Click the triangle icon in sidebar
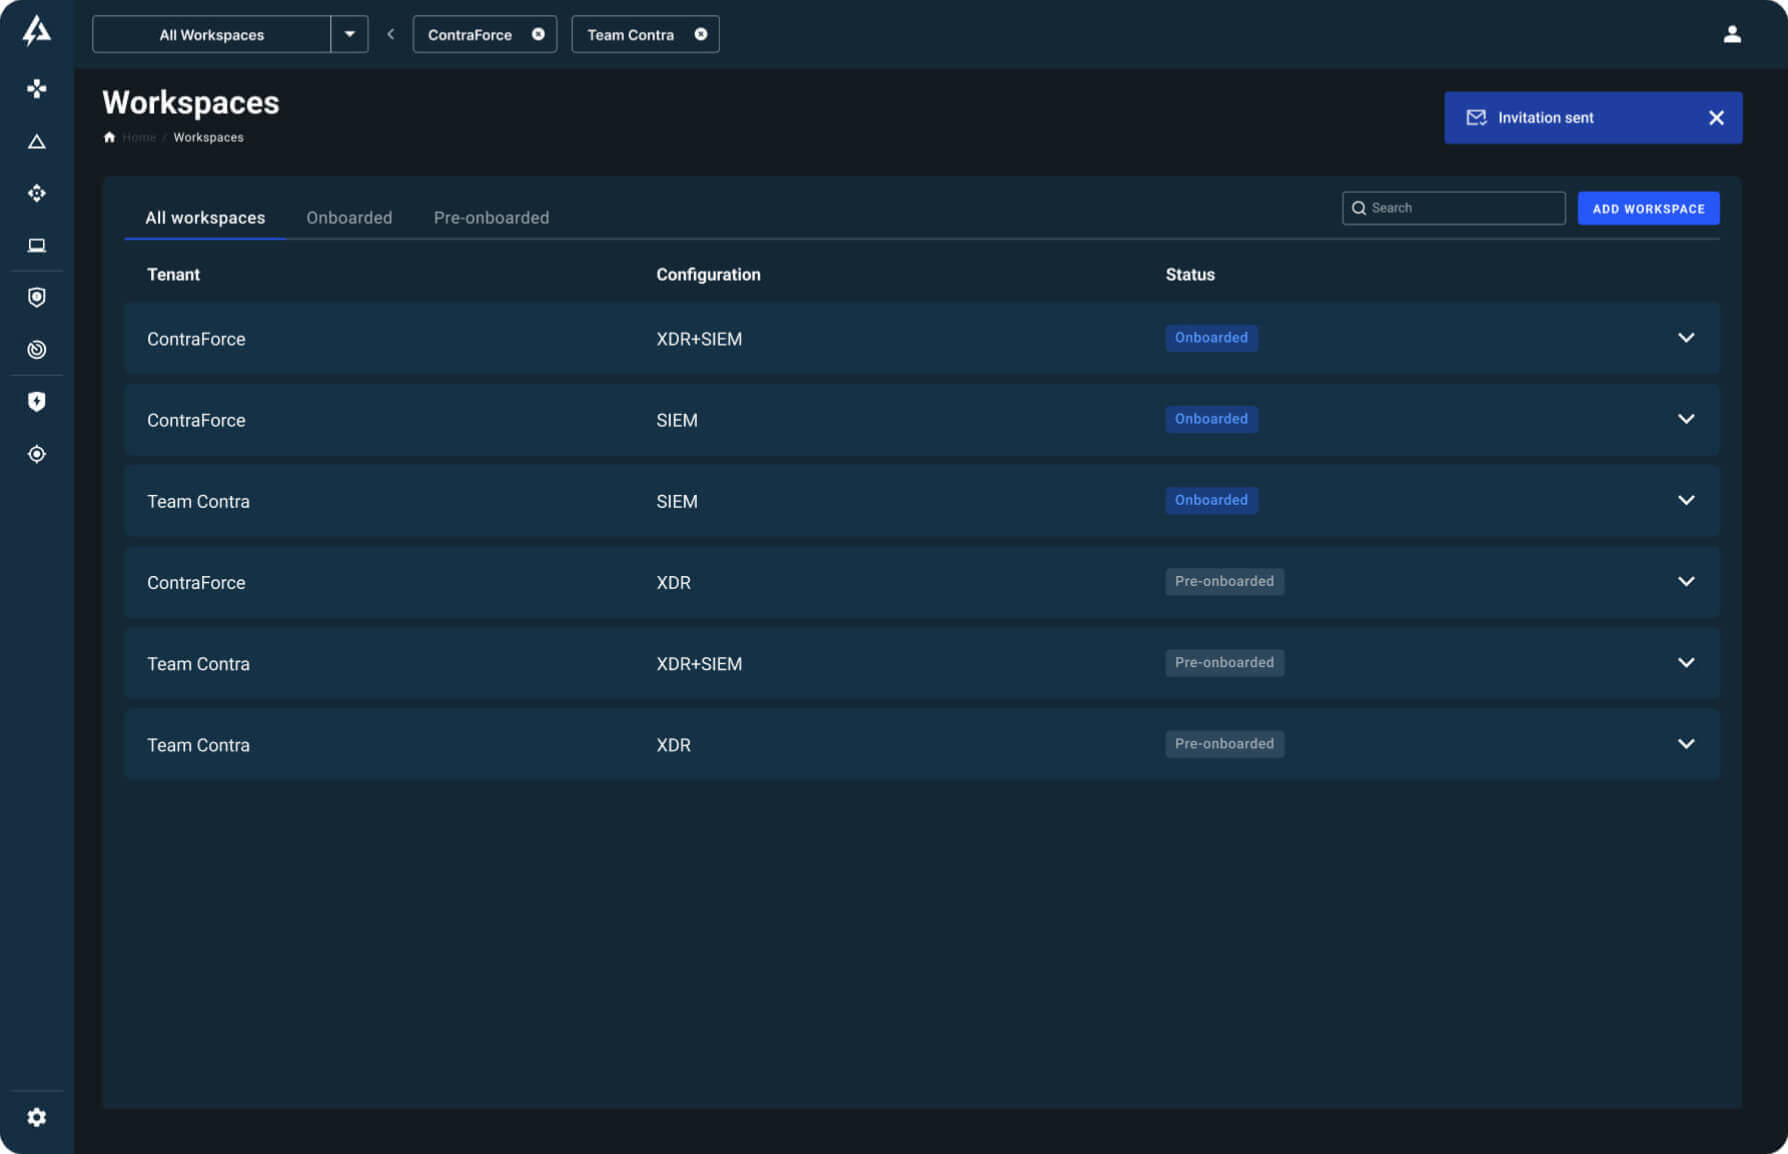1788x1154 pixels. click(37, 142)
